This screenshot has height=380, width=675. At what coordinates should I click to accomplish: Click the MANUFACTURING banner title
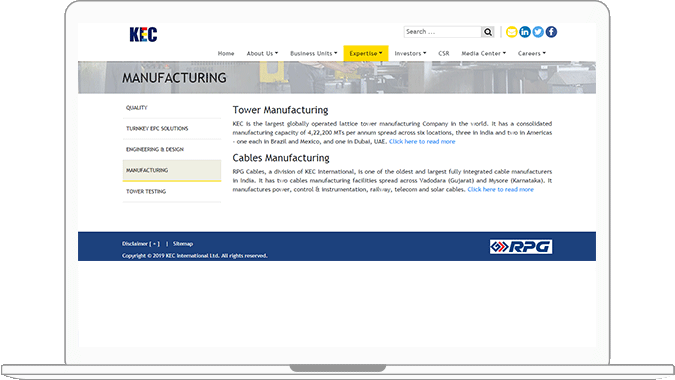click(x=174, y=78)
